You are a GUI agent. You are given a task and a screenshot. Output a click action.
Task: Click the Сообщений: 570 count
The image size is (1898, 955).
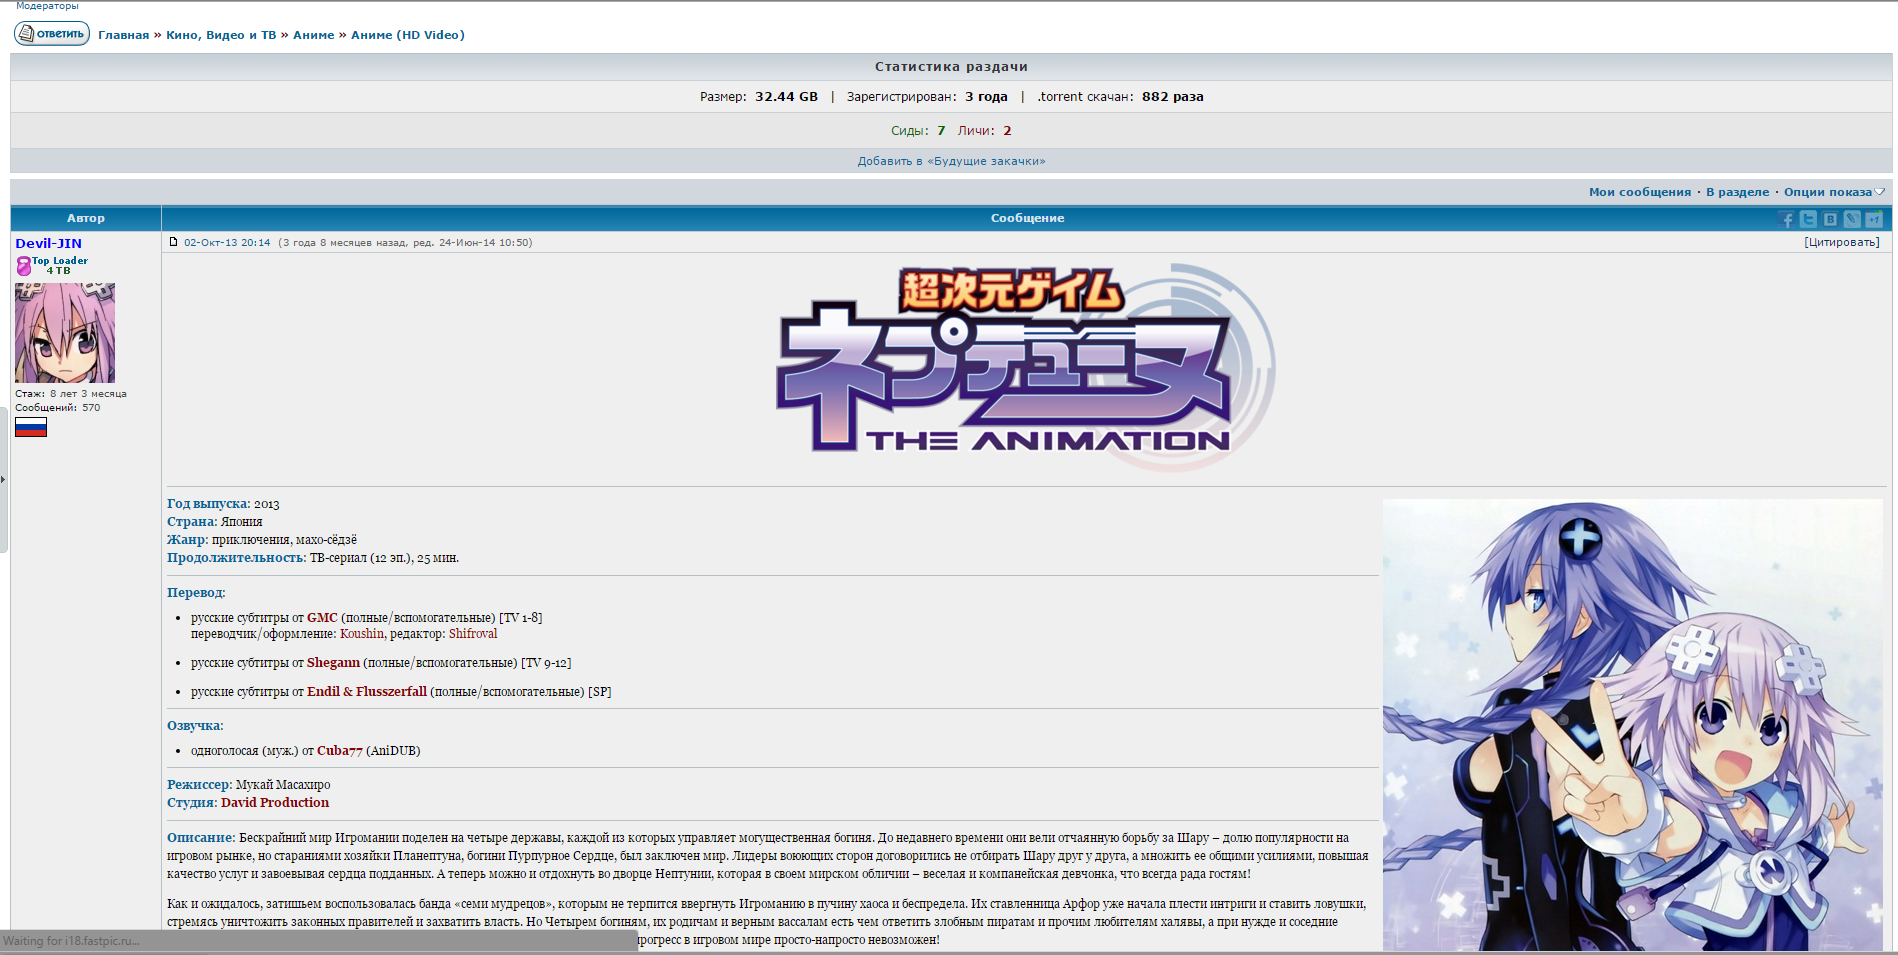[58, 408]
